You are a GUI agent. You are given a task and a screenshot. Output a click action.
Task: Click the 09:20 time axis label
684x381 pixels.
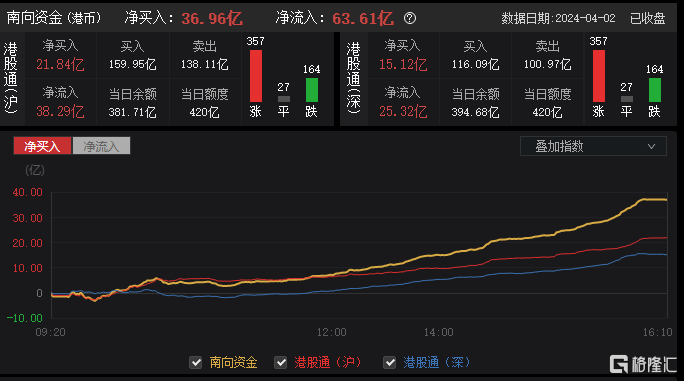pos(50,333)
